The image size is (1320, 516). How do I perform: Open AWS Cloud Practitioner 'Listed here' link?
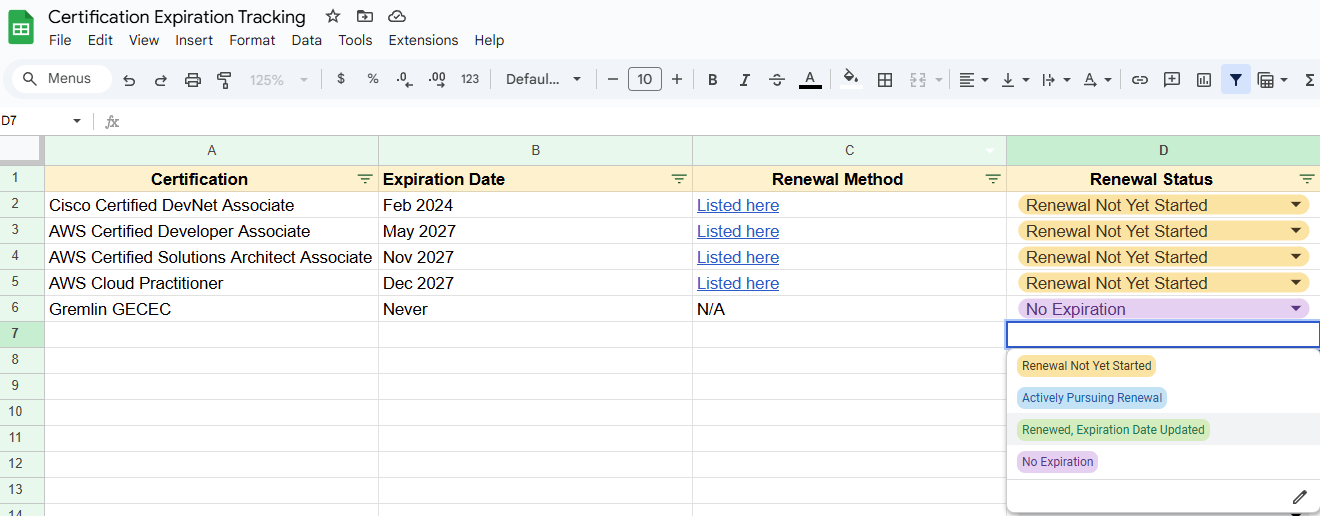(x=738, y=283)
